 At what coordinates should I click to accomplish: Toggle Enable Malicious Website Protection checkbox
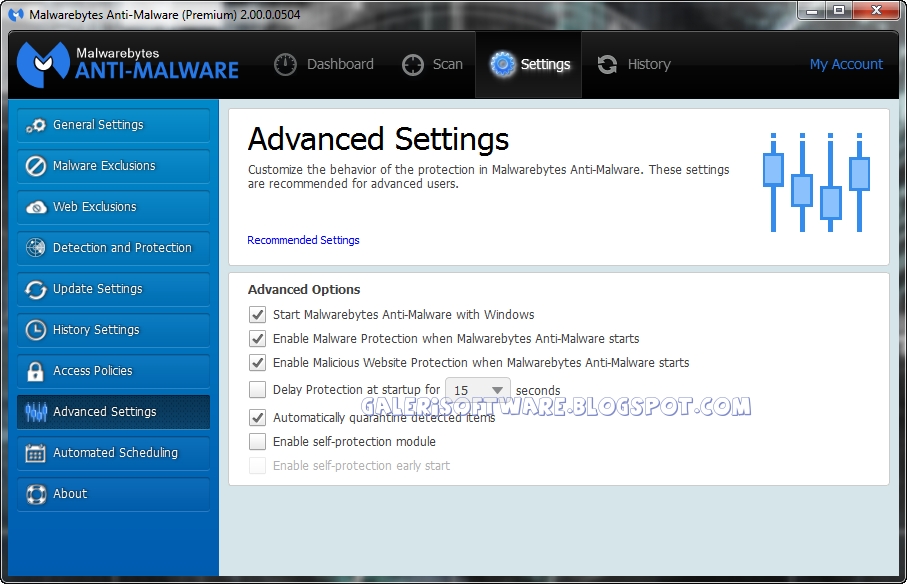257,363
